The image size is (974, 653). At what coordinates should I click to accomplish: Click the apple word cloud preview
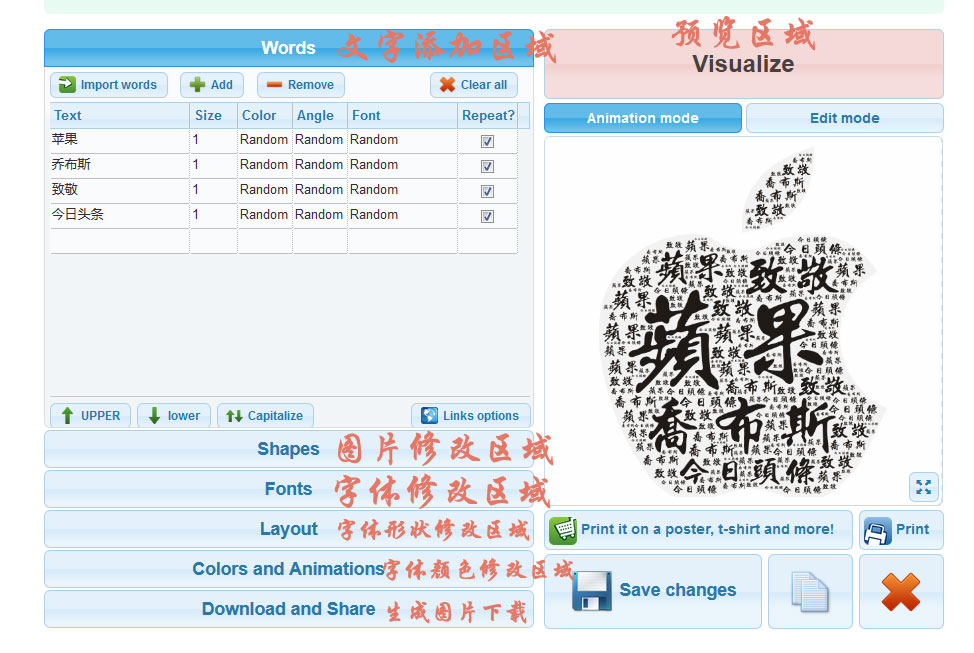click(x=742, y=323)
